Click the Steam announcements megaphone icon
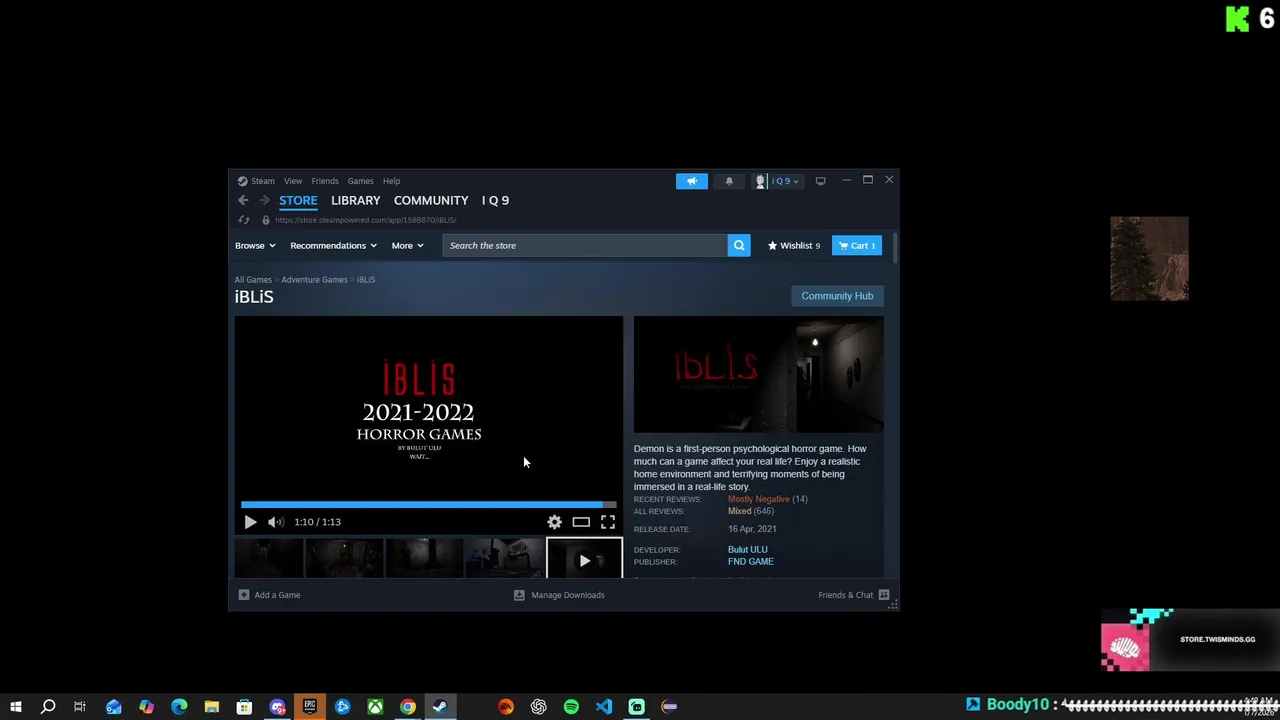Screen dimensions: 1280x720 (691, 181)
